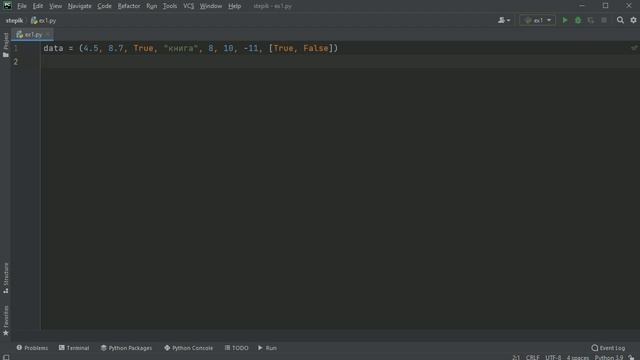Open the ex1 run configuration dropdown
This screenshot has height=360, width=640.
point(538,20)
